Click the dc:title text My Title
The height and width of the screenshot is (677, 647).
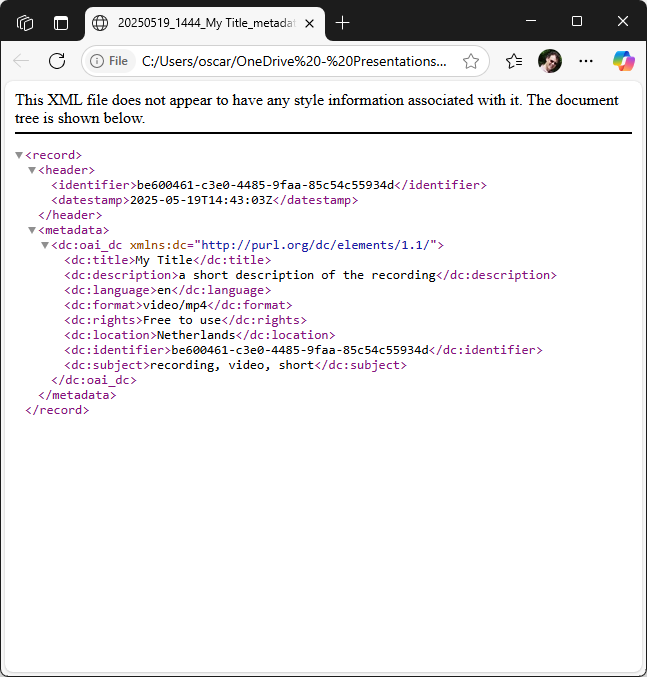(164, 260)
